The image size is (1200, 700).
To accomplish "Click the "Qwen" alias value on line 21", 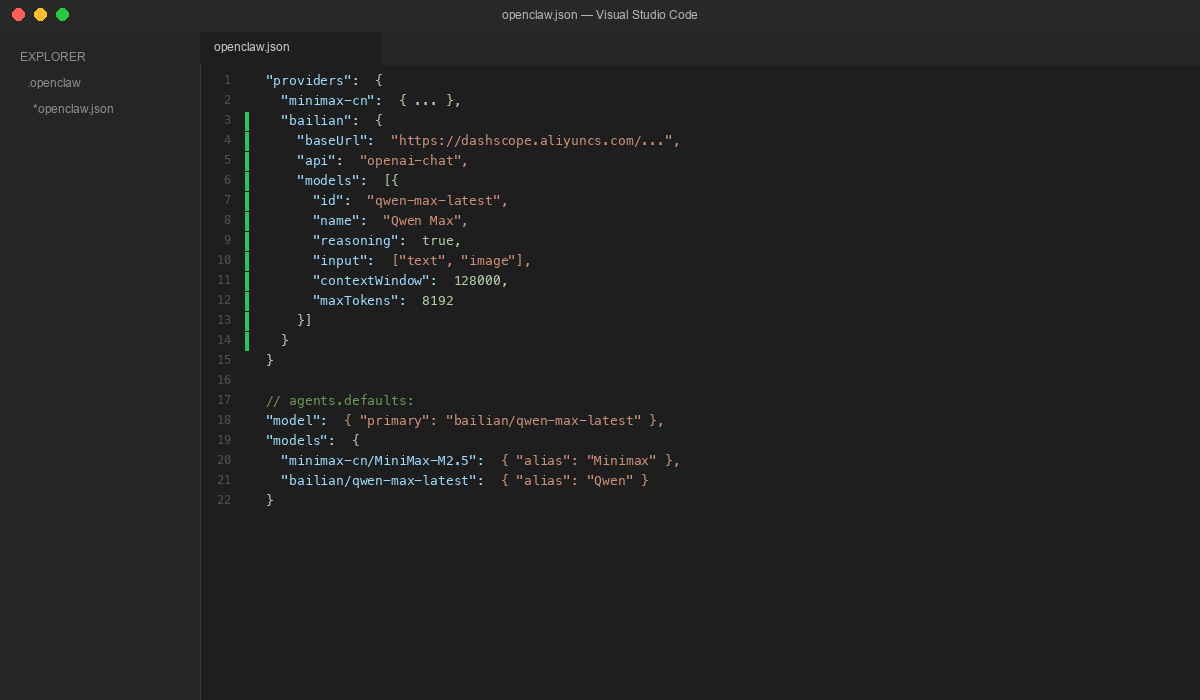I will 609,480.
